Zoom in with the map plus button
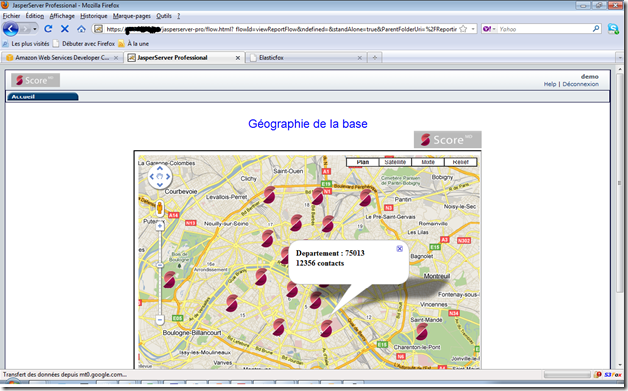Viewport: 628px width, 391px height. (x=159, y=226)
